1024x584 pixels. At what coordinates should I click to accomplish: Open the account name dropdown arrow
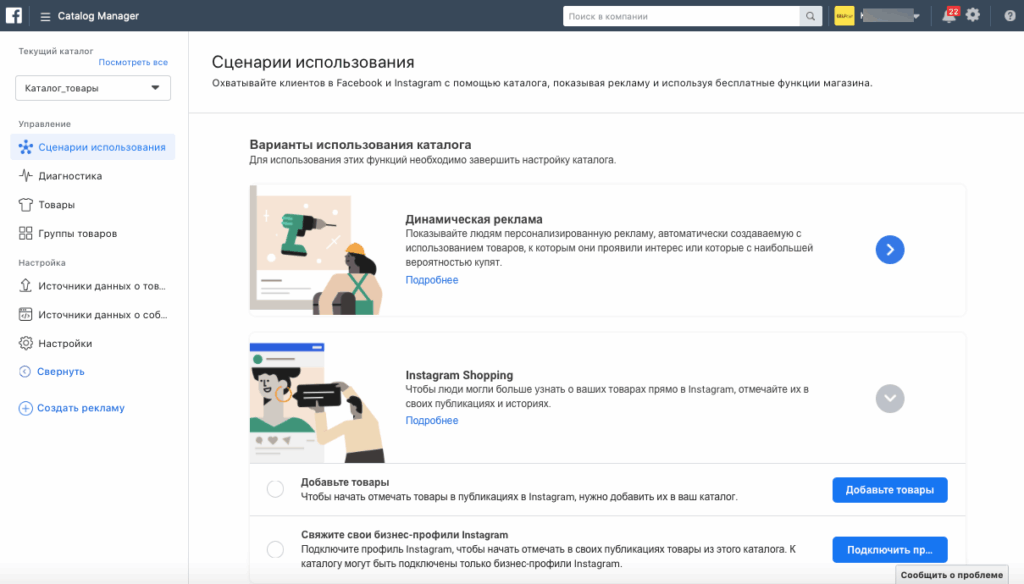[x=917, y=16]
